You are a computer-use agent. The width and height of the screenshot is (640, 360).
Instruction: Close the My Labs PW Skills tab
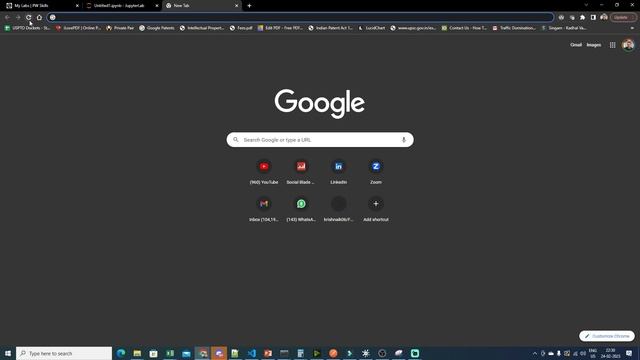(77, 6)
